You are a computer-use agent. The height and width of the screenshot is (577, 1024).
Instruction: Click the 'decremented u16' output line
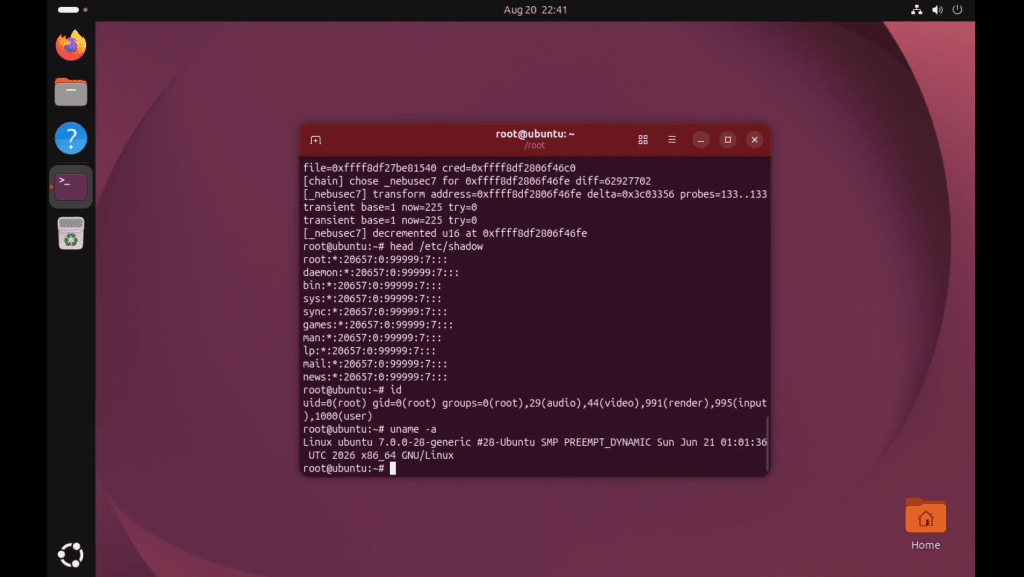445,233
